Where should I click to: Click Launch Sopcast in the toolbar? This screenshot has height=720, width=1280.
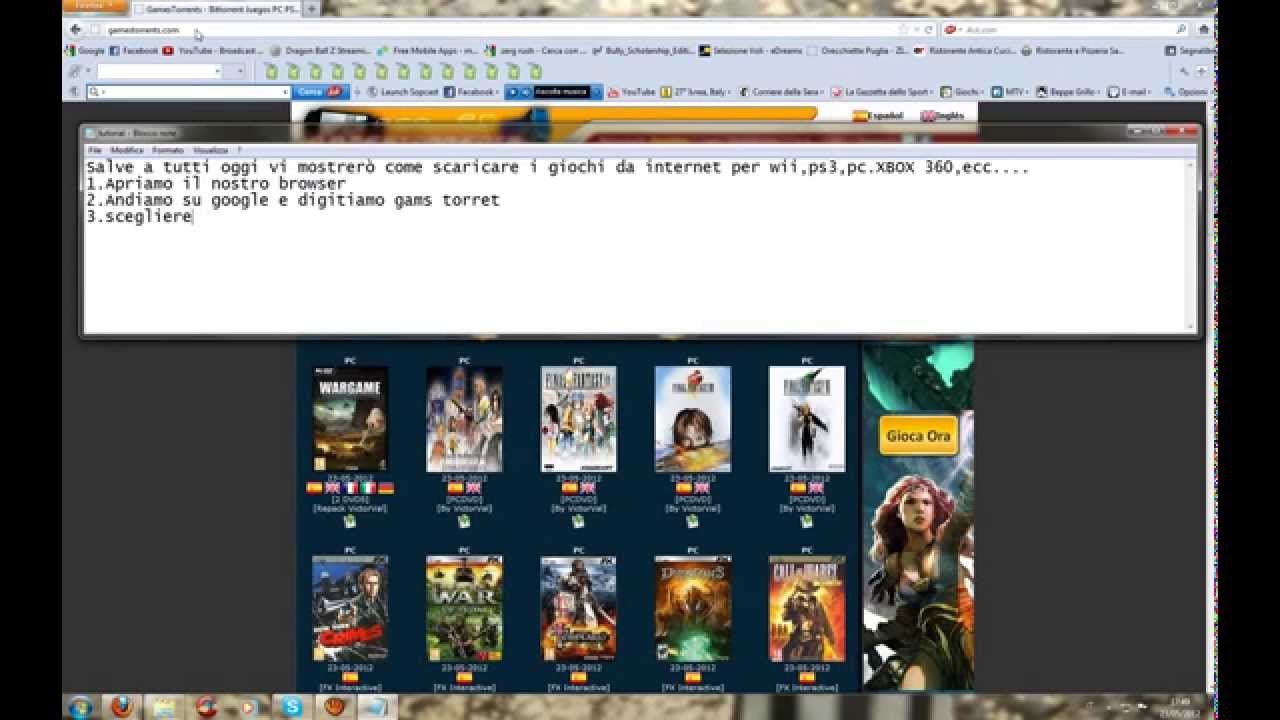pos(403,92)
